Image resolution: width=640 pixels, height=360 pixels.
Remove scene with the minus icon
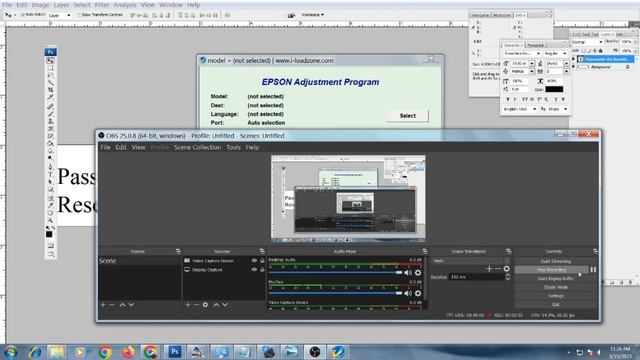point(111,304)
